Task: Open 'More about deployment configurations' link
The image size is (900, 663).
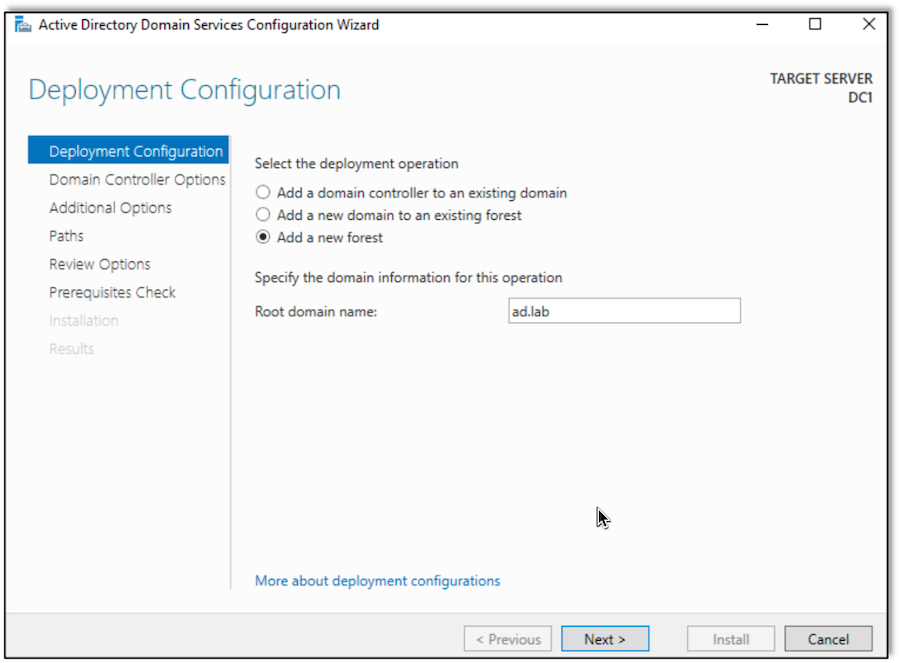Action: tap(377, 581)
